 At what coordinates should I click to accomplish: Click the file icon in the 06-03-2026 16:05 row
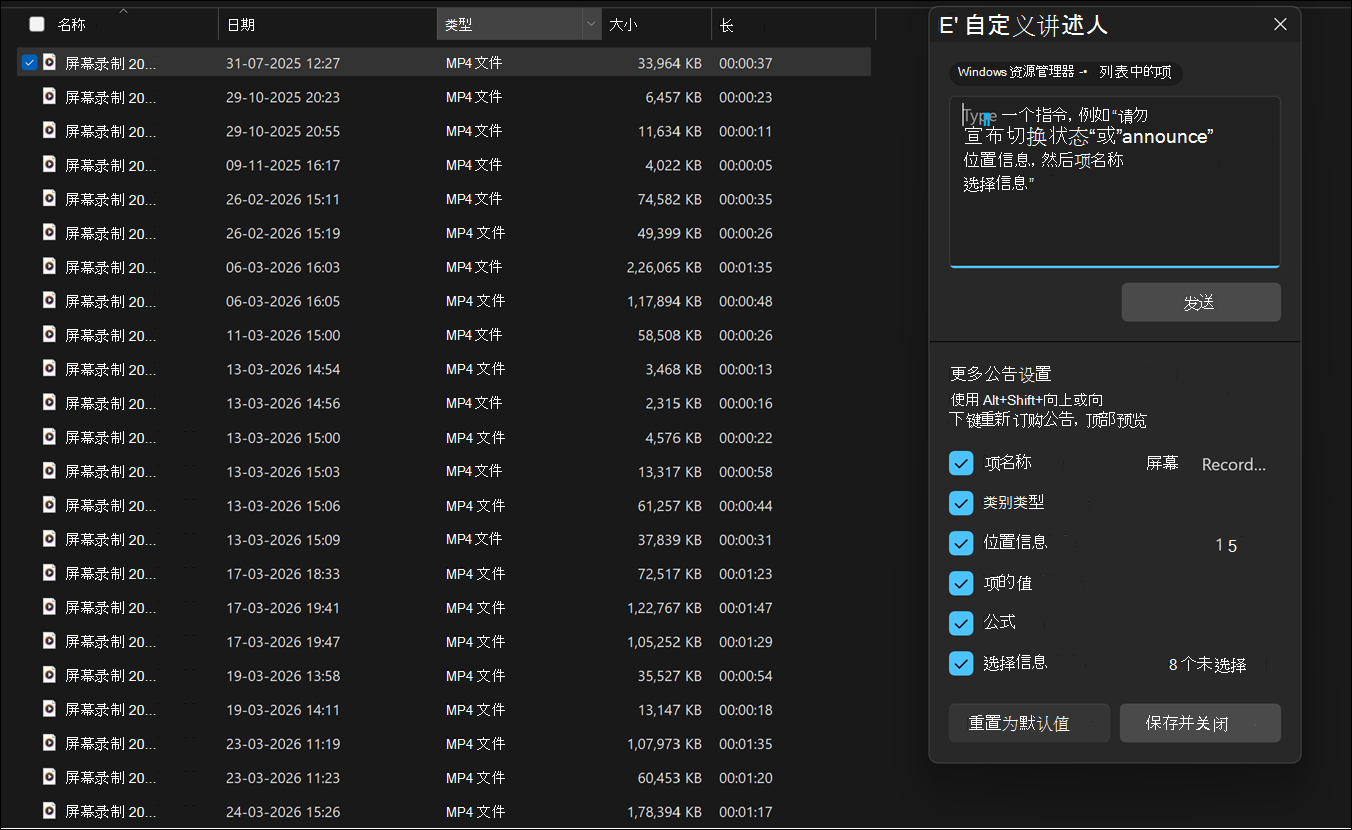click(x=48, y=301)
